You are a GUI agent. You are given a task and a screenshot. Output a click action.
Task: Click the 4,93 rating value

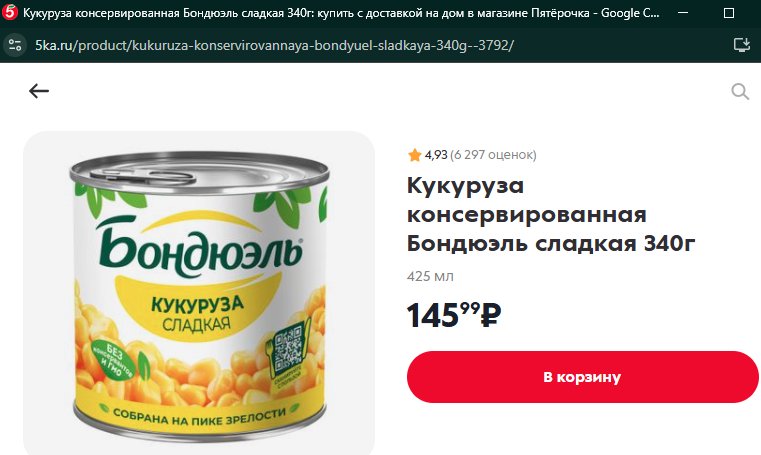coord(436,155)
